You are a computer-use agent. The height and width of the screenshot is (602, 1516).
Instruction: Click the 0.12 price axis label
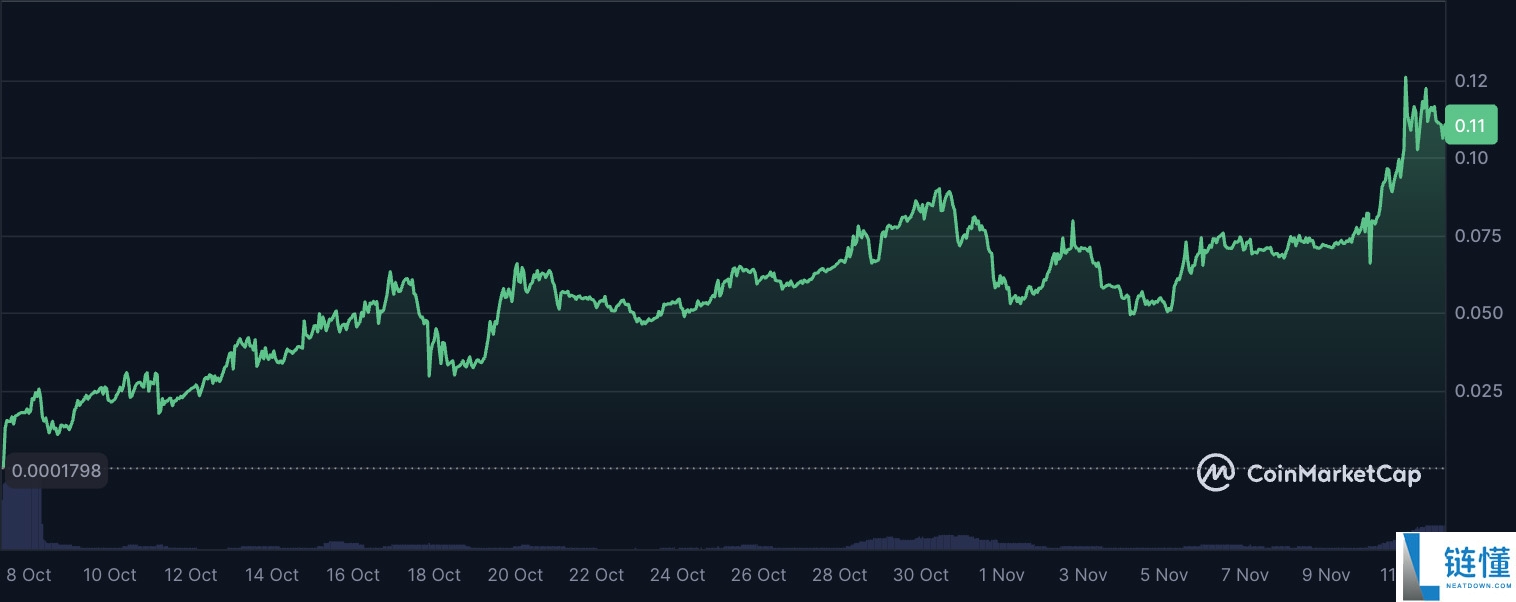[1471, 80]
